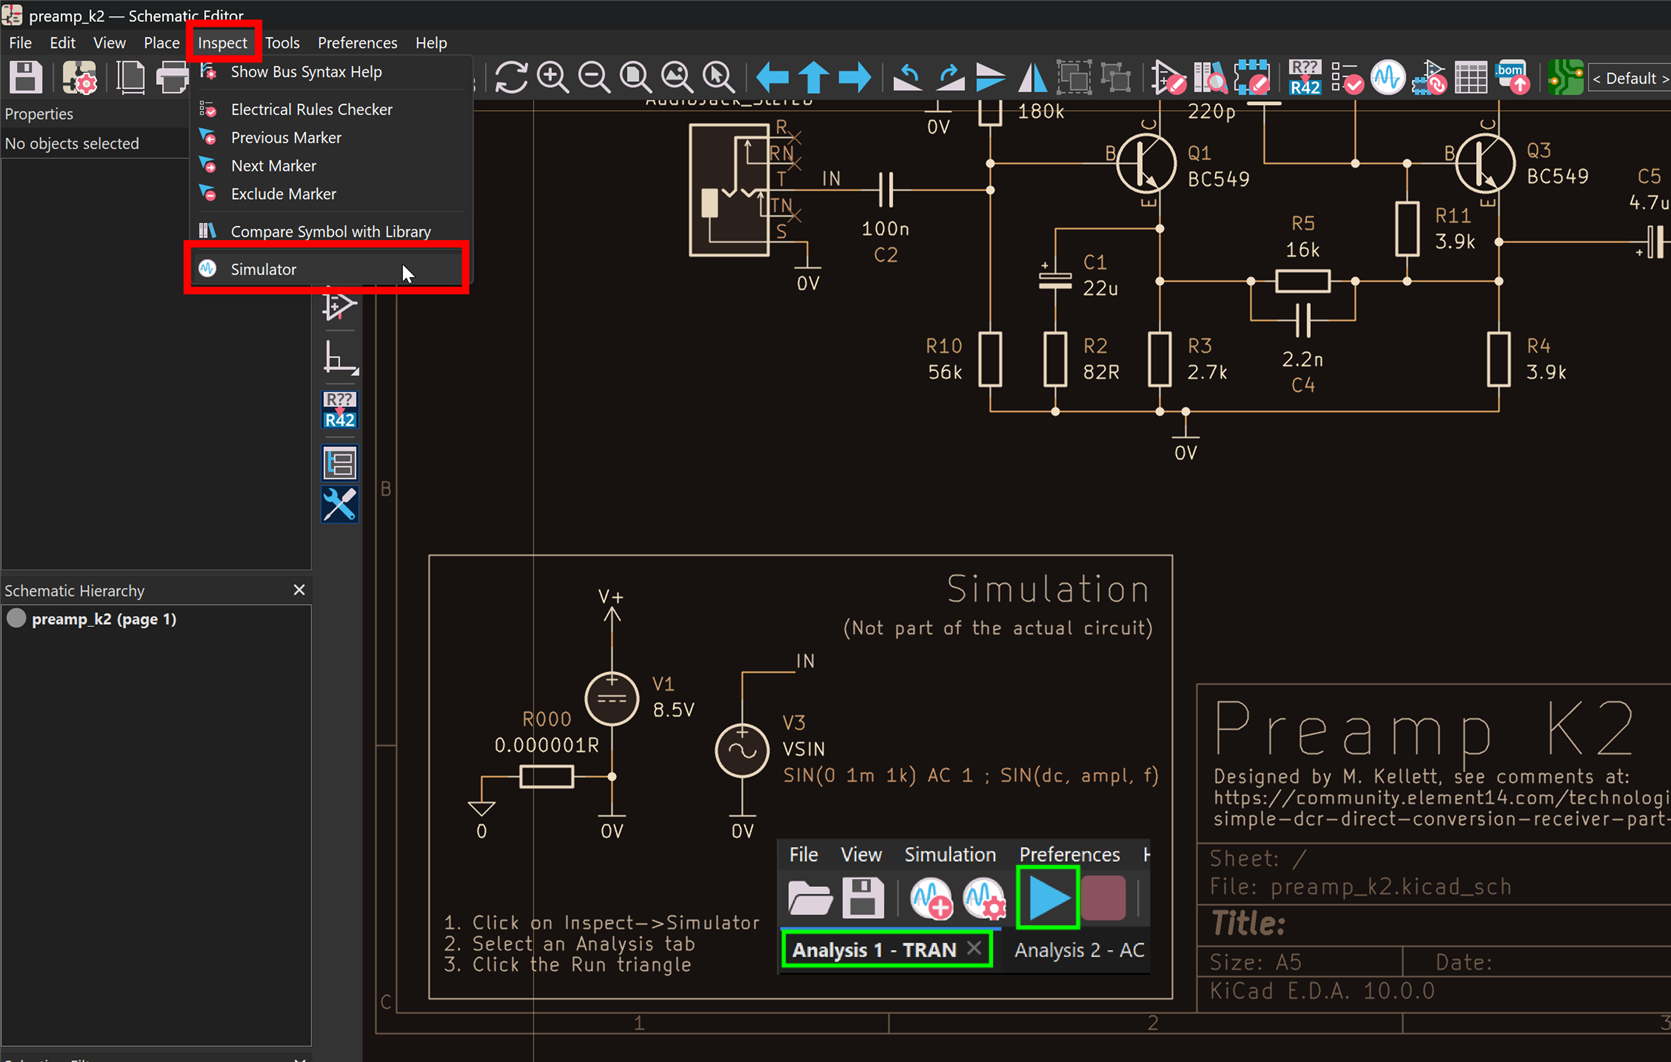The height and width of the screenshot is (1062, 1671).
Task: Mirror selection horizontally
Action: [x=1032, y=77]
